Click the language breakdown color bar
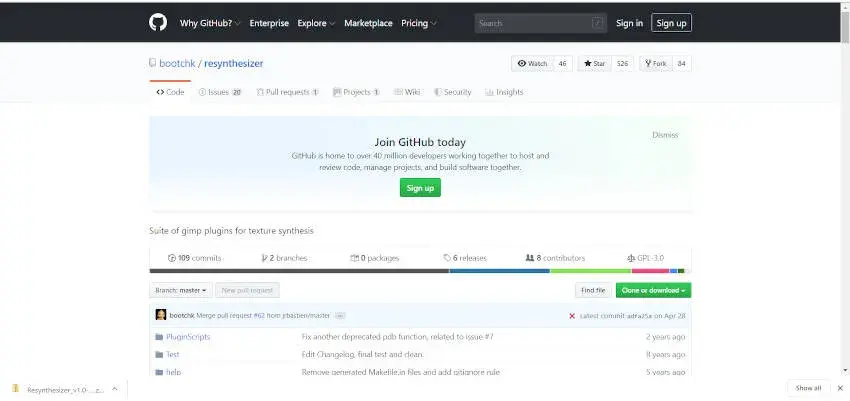Viewport: 850px width, 401px height. click(420, 270)
